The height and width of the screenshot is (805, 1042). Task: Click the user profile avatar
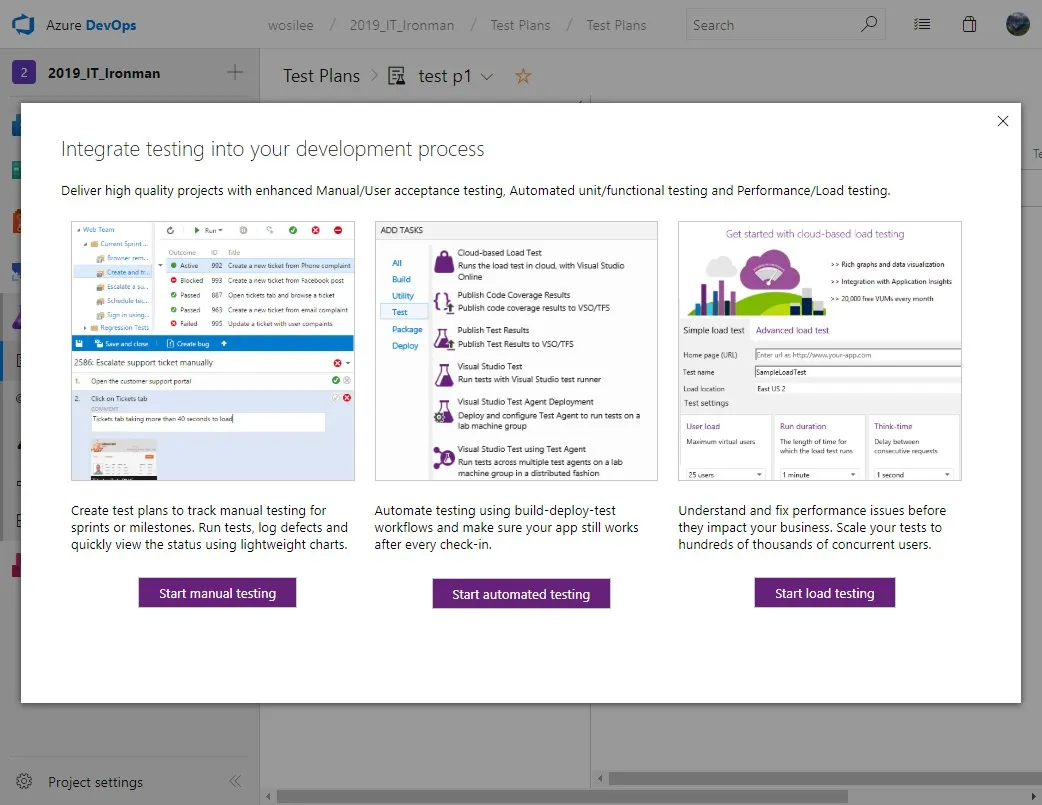(1017, 24)
